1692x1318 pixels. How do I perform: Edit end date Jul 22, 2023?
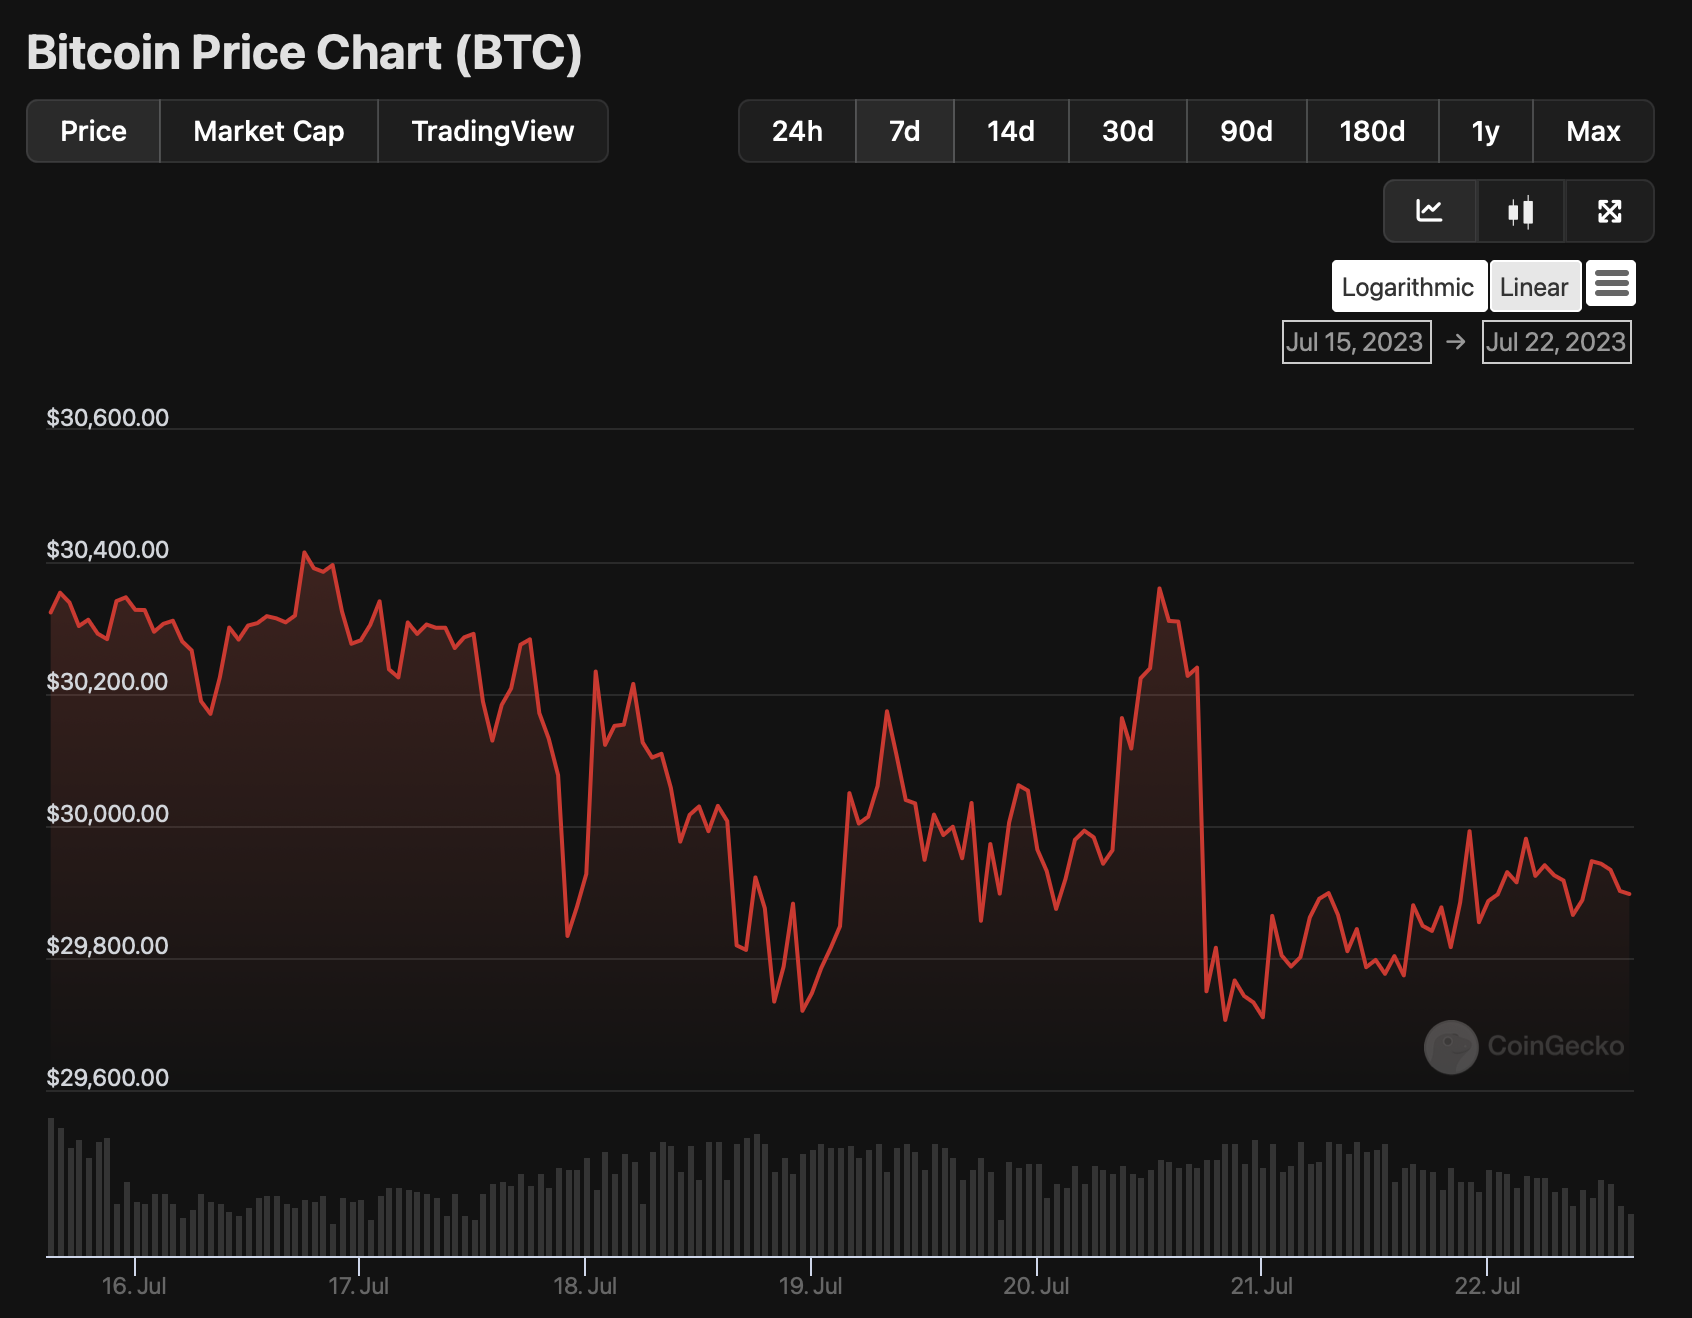coord(1557,342)
